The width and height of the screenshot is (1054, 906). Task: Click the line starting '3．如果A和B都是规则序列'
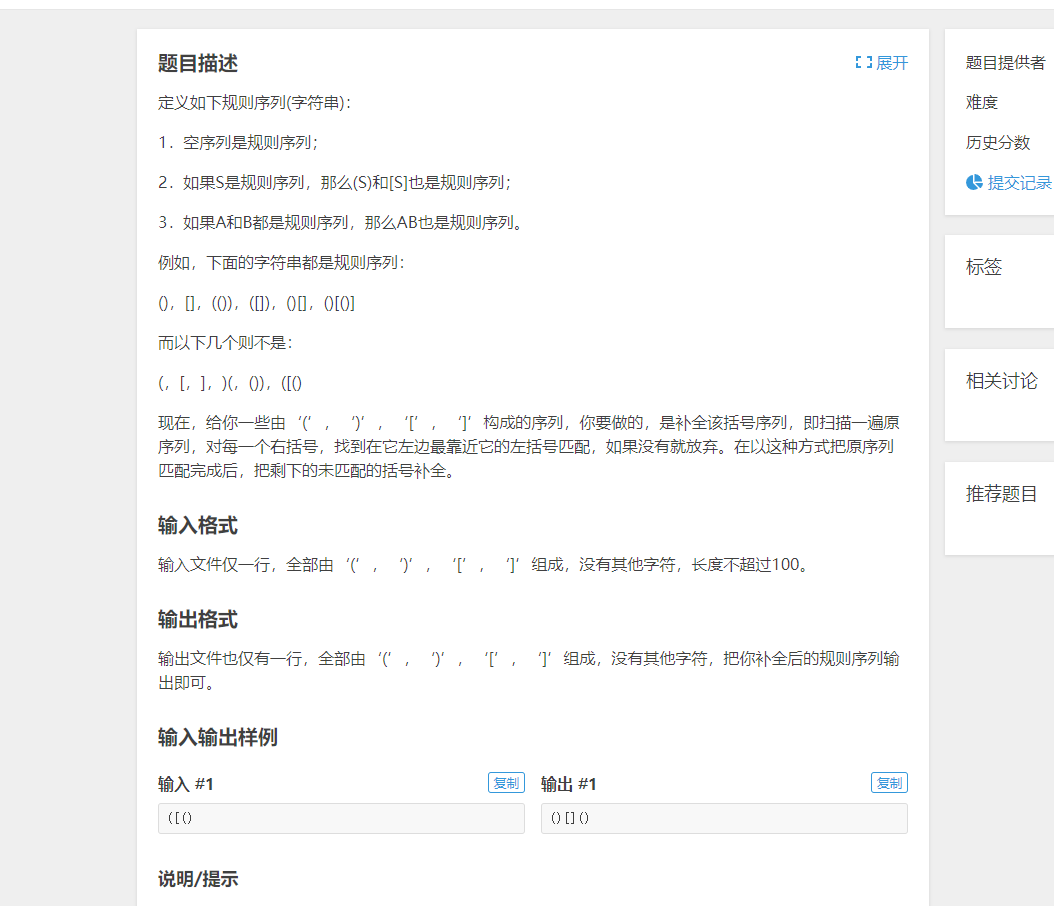point(341,222)
